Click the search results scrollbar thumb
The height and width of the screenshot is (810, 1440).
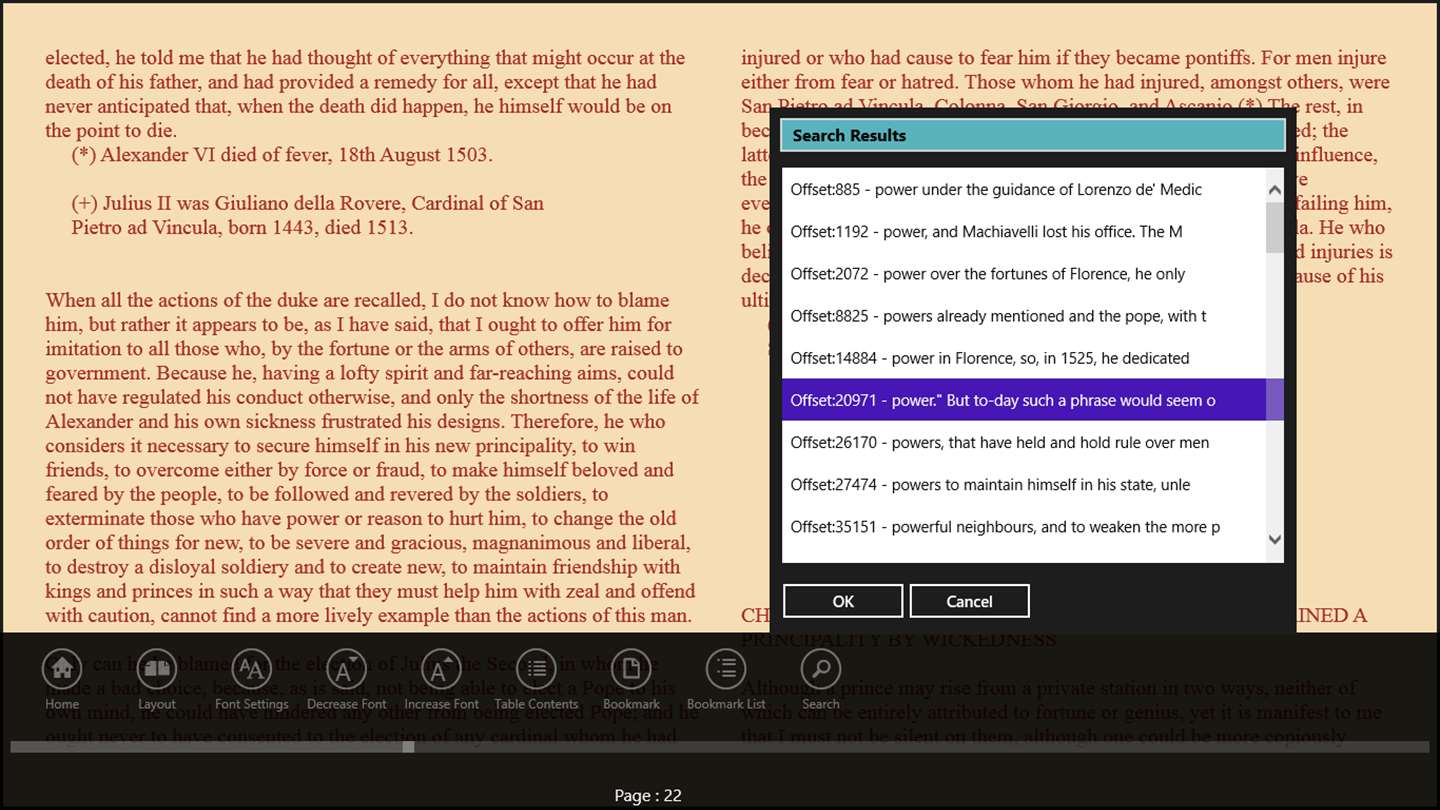tap(1274, 228)
